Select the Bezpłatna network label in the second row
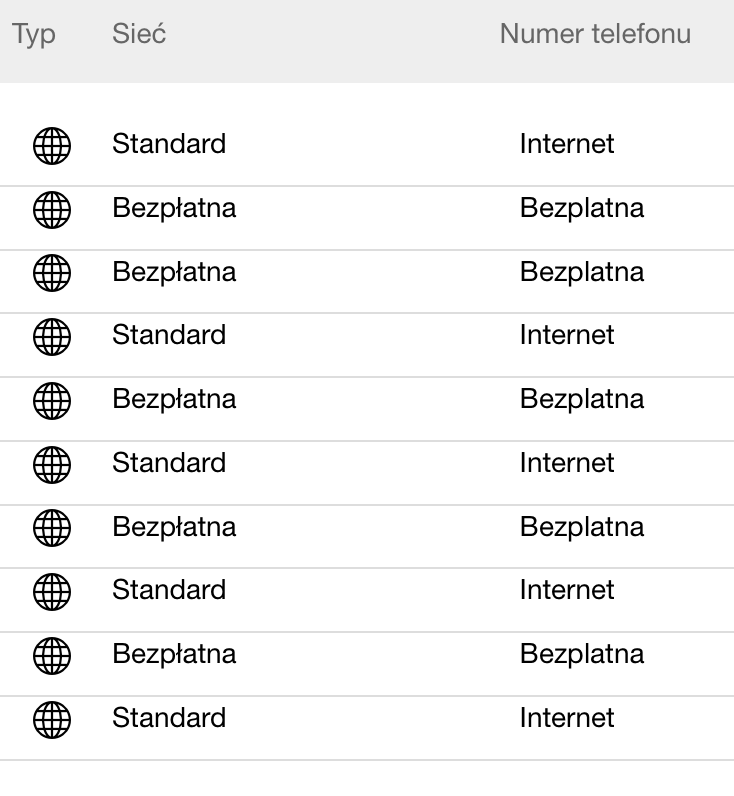This screenshot has width=734, height=796. [174, 208]
